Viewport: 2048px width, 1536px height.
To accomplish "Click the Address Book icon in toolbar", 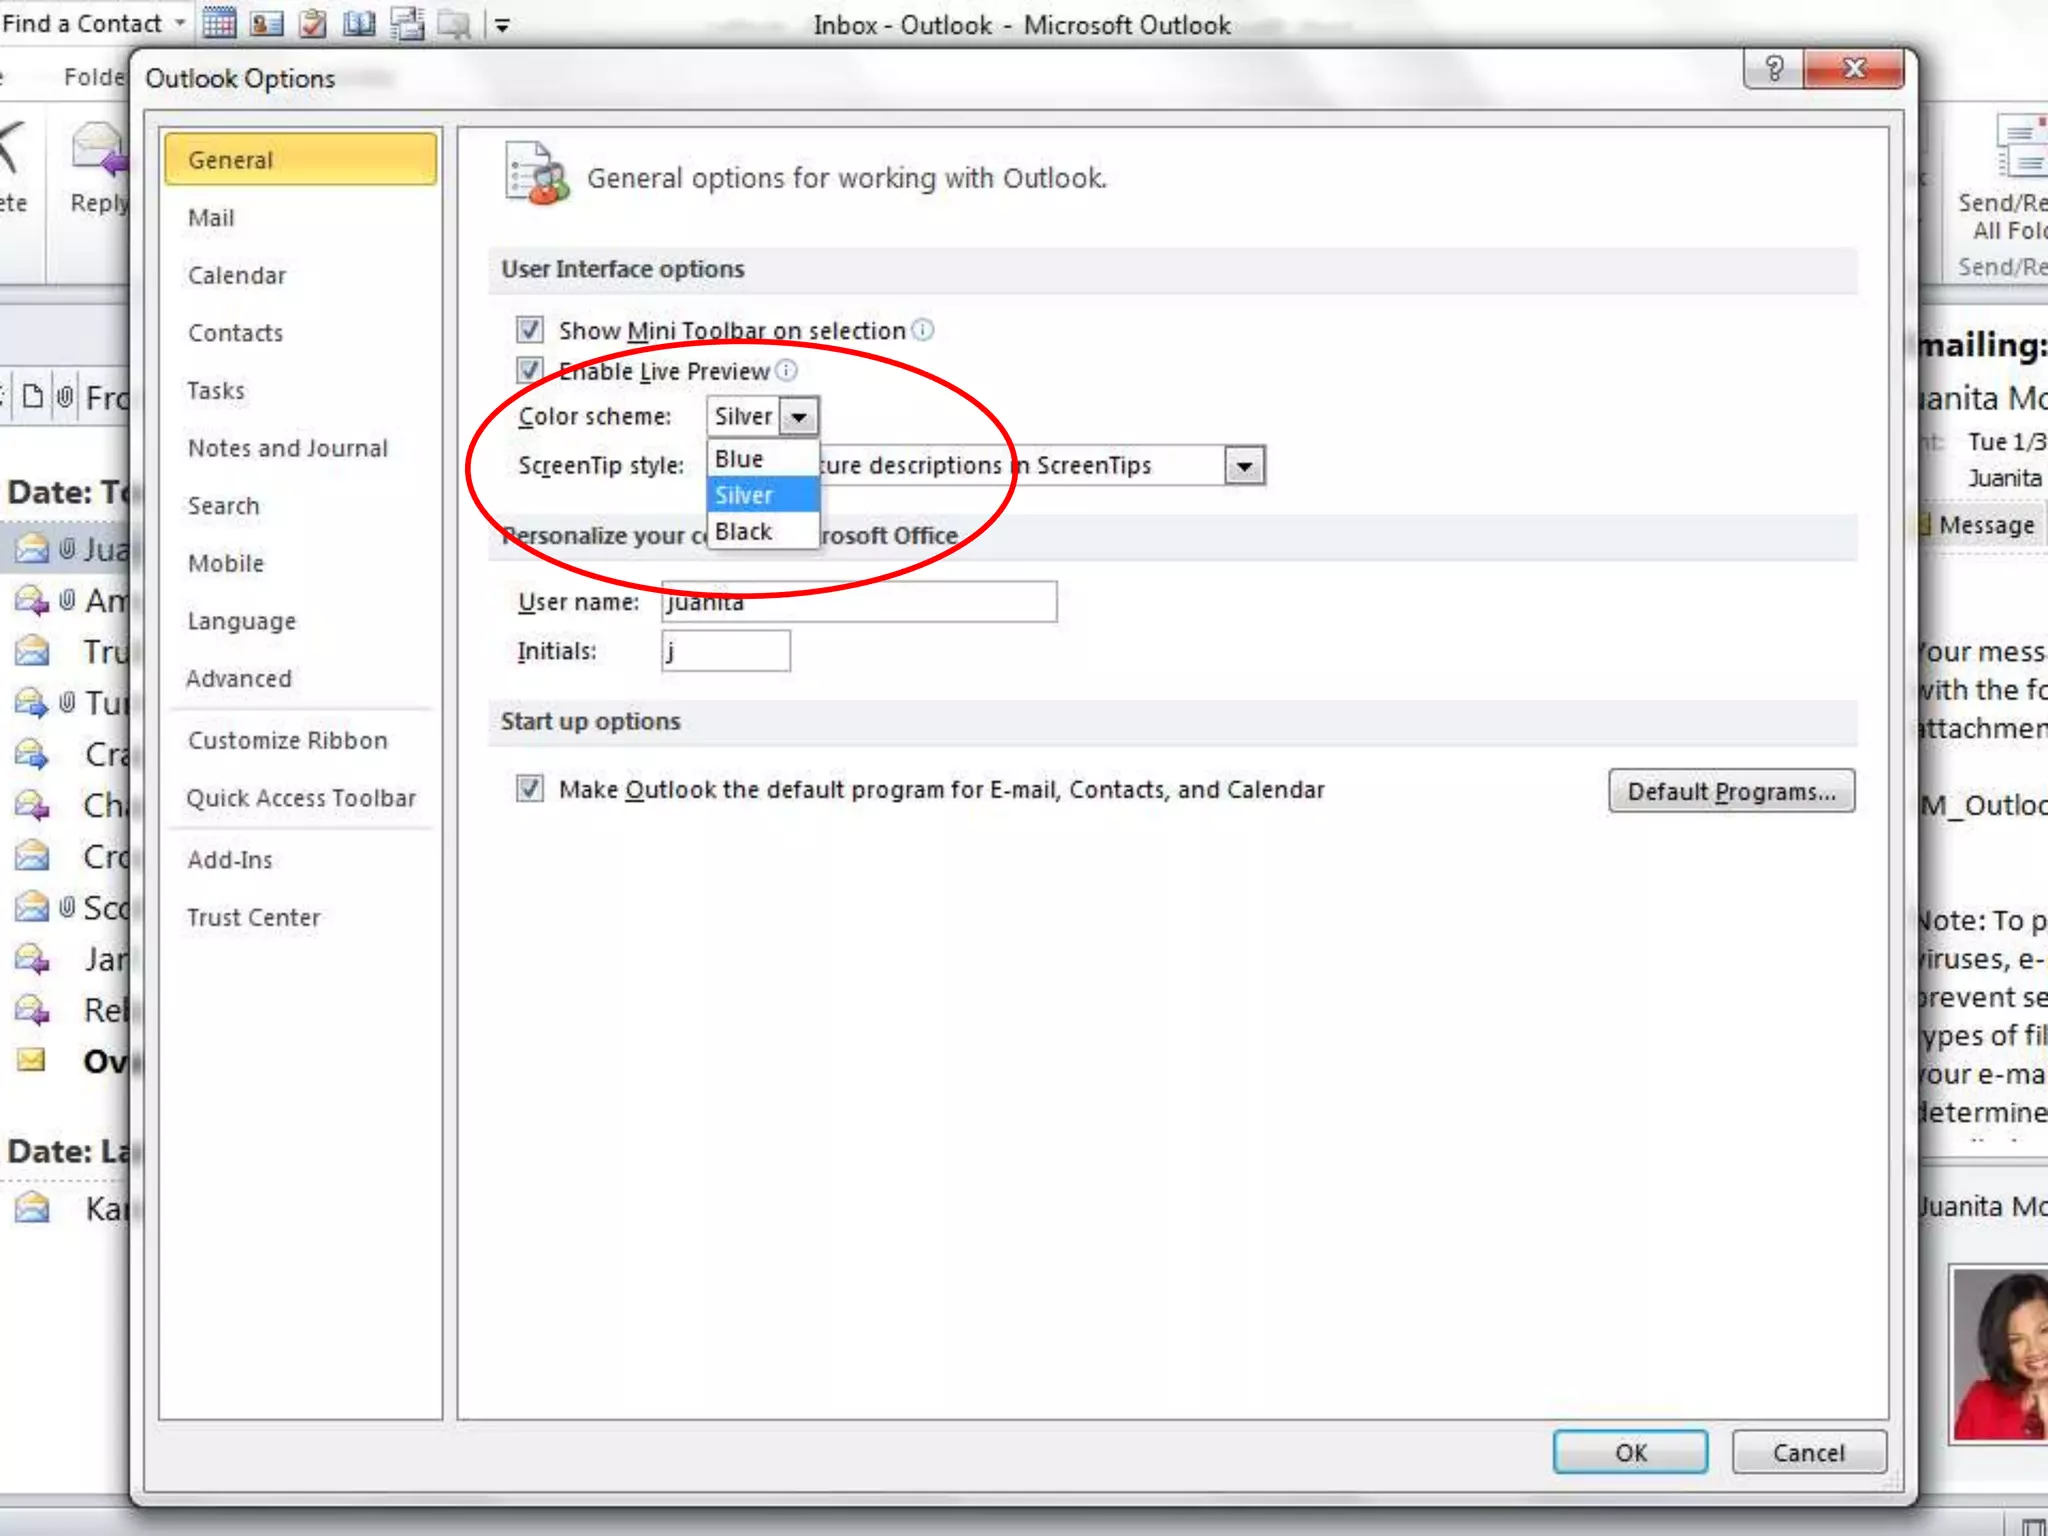I will click(x=359, y=23).
